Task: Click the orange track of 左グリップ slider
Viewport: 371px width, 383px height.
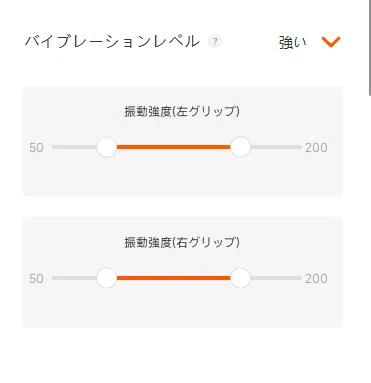Action: pos(174,147)
